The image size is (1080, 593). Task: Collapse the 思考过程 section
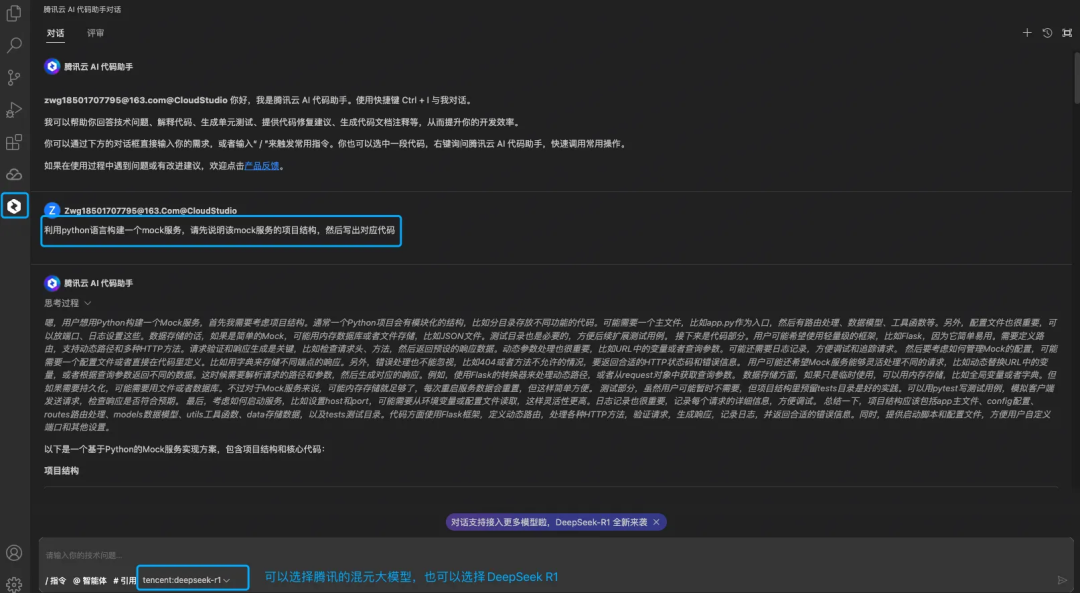point(68,303)
